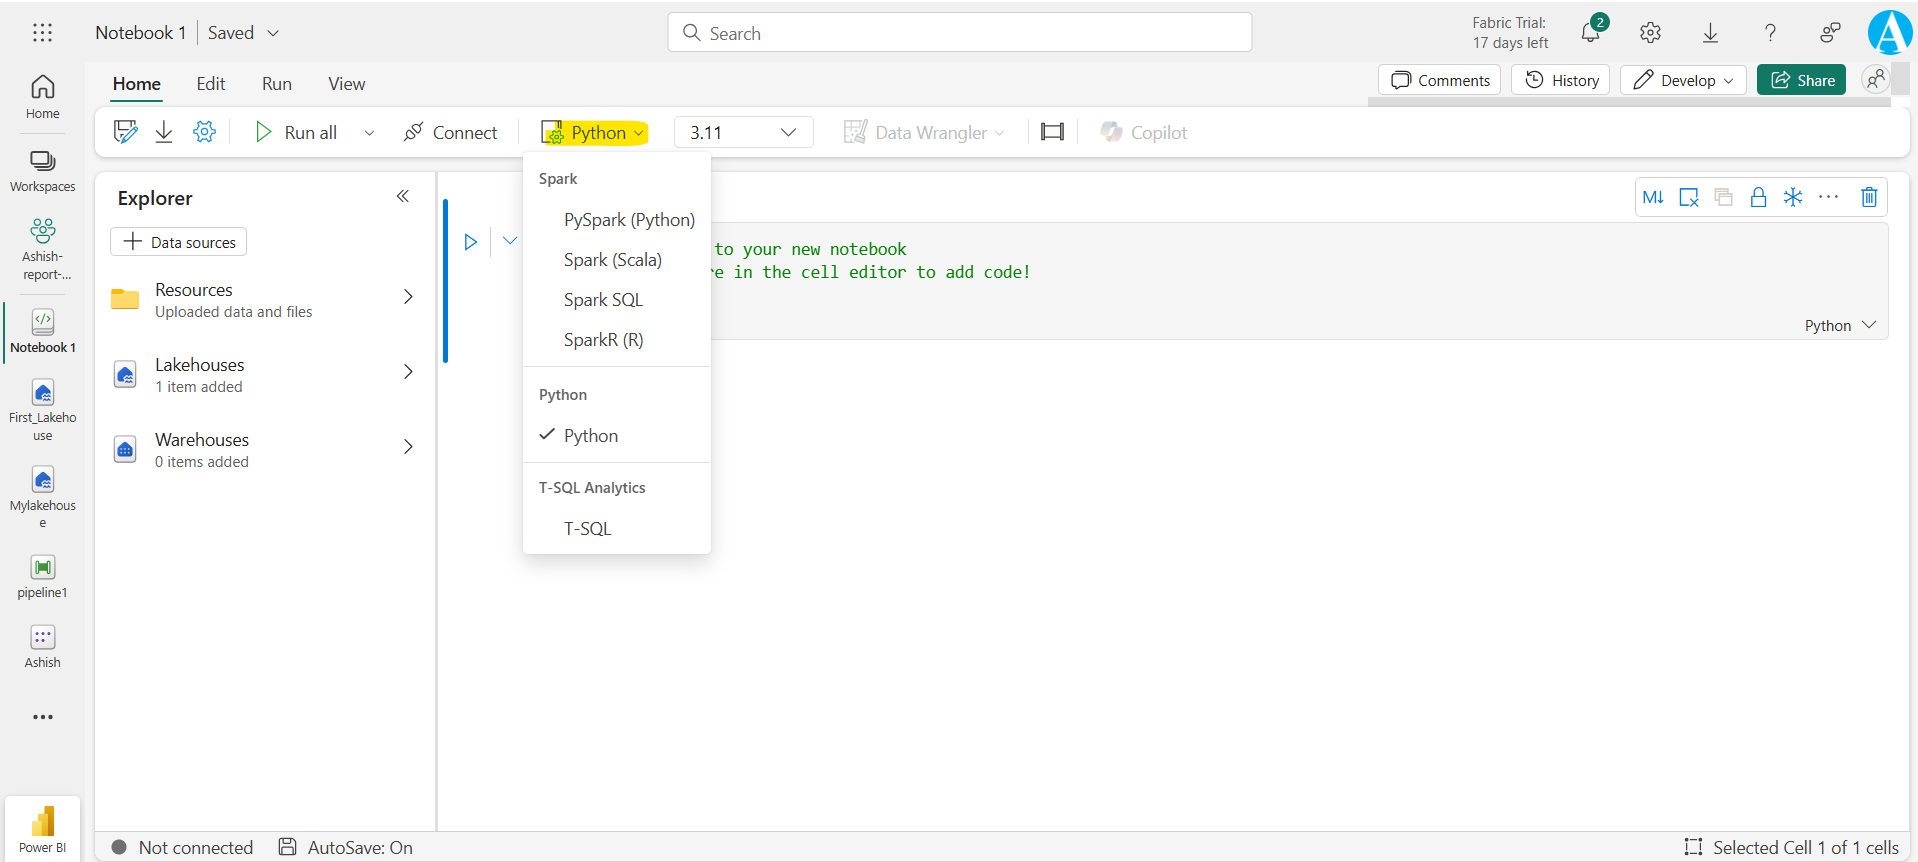This screenshot has height=862, width=1918.
Task: Select the checked Python language option
Action: pos(590,436)
